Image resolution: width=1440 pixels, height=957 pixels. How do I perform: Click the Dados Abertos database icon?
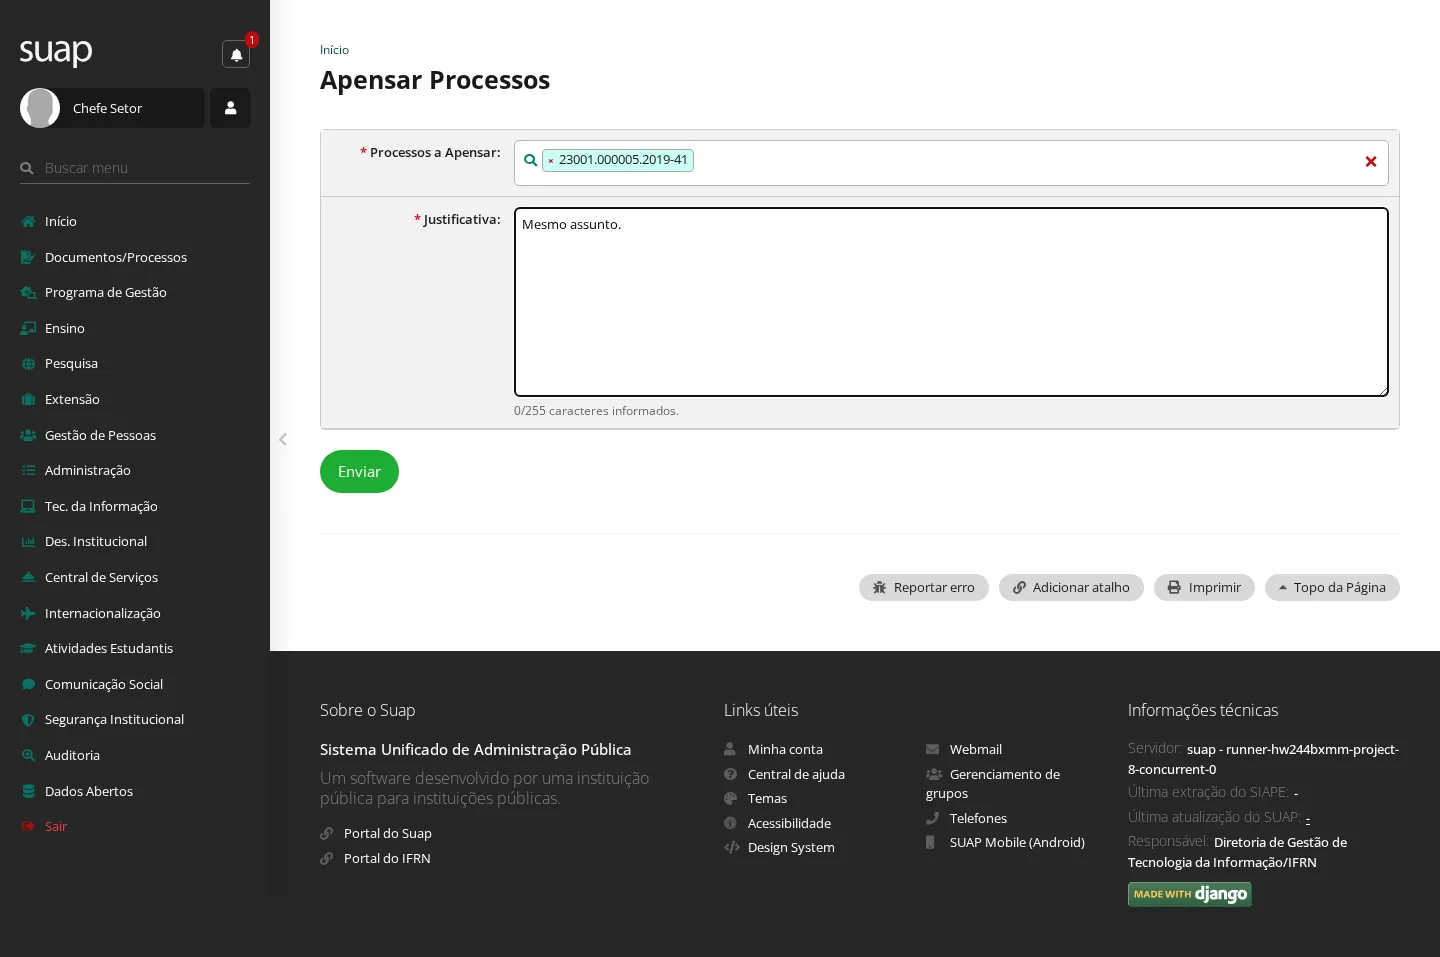coord(28,791)
